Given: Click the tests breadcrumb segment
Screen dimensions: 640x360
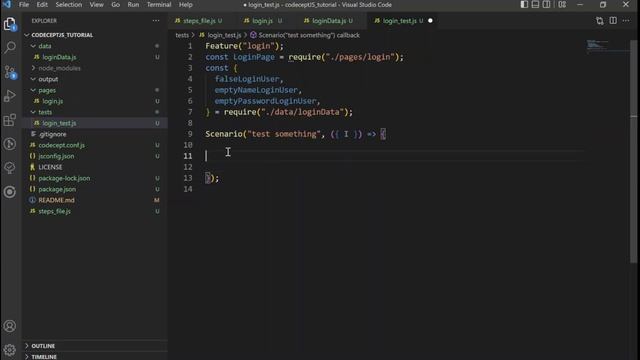Looking at the screenshot, I should (182, 36).
